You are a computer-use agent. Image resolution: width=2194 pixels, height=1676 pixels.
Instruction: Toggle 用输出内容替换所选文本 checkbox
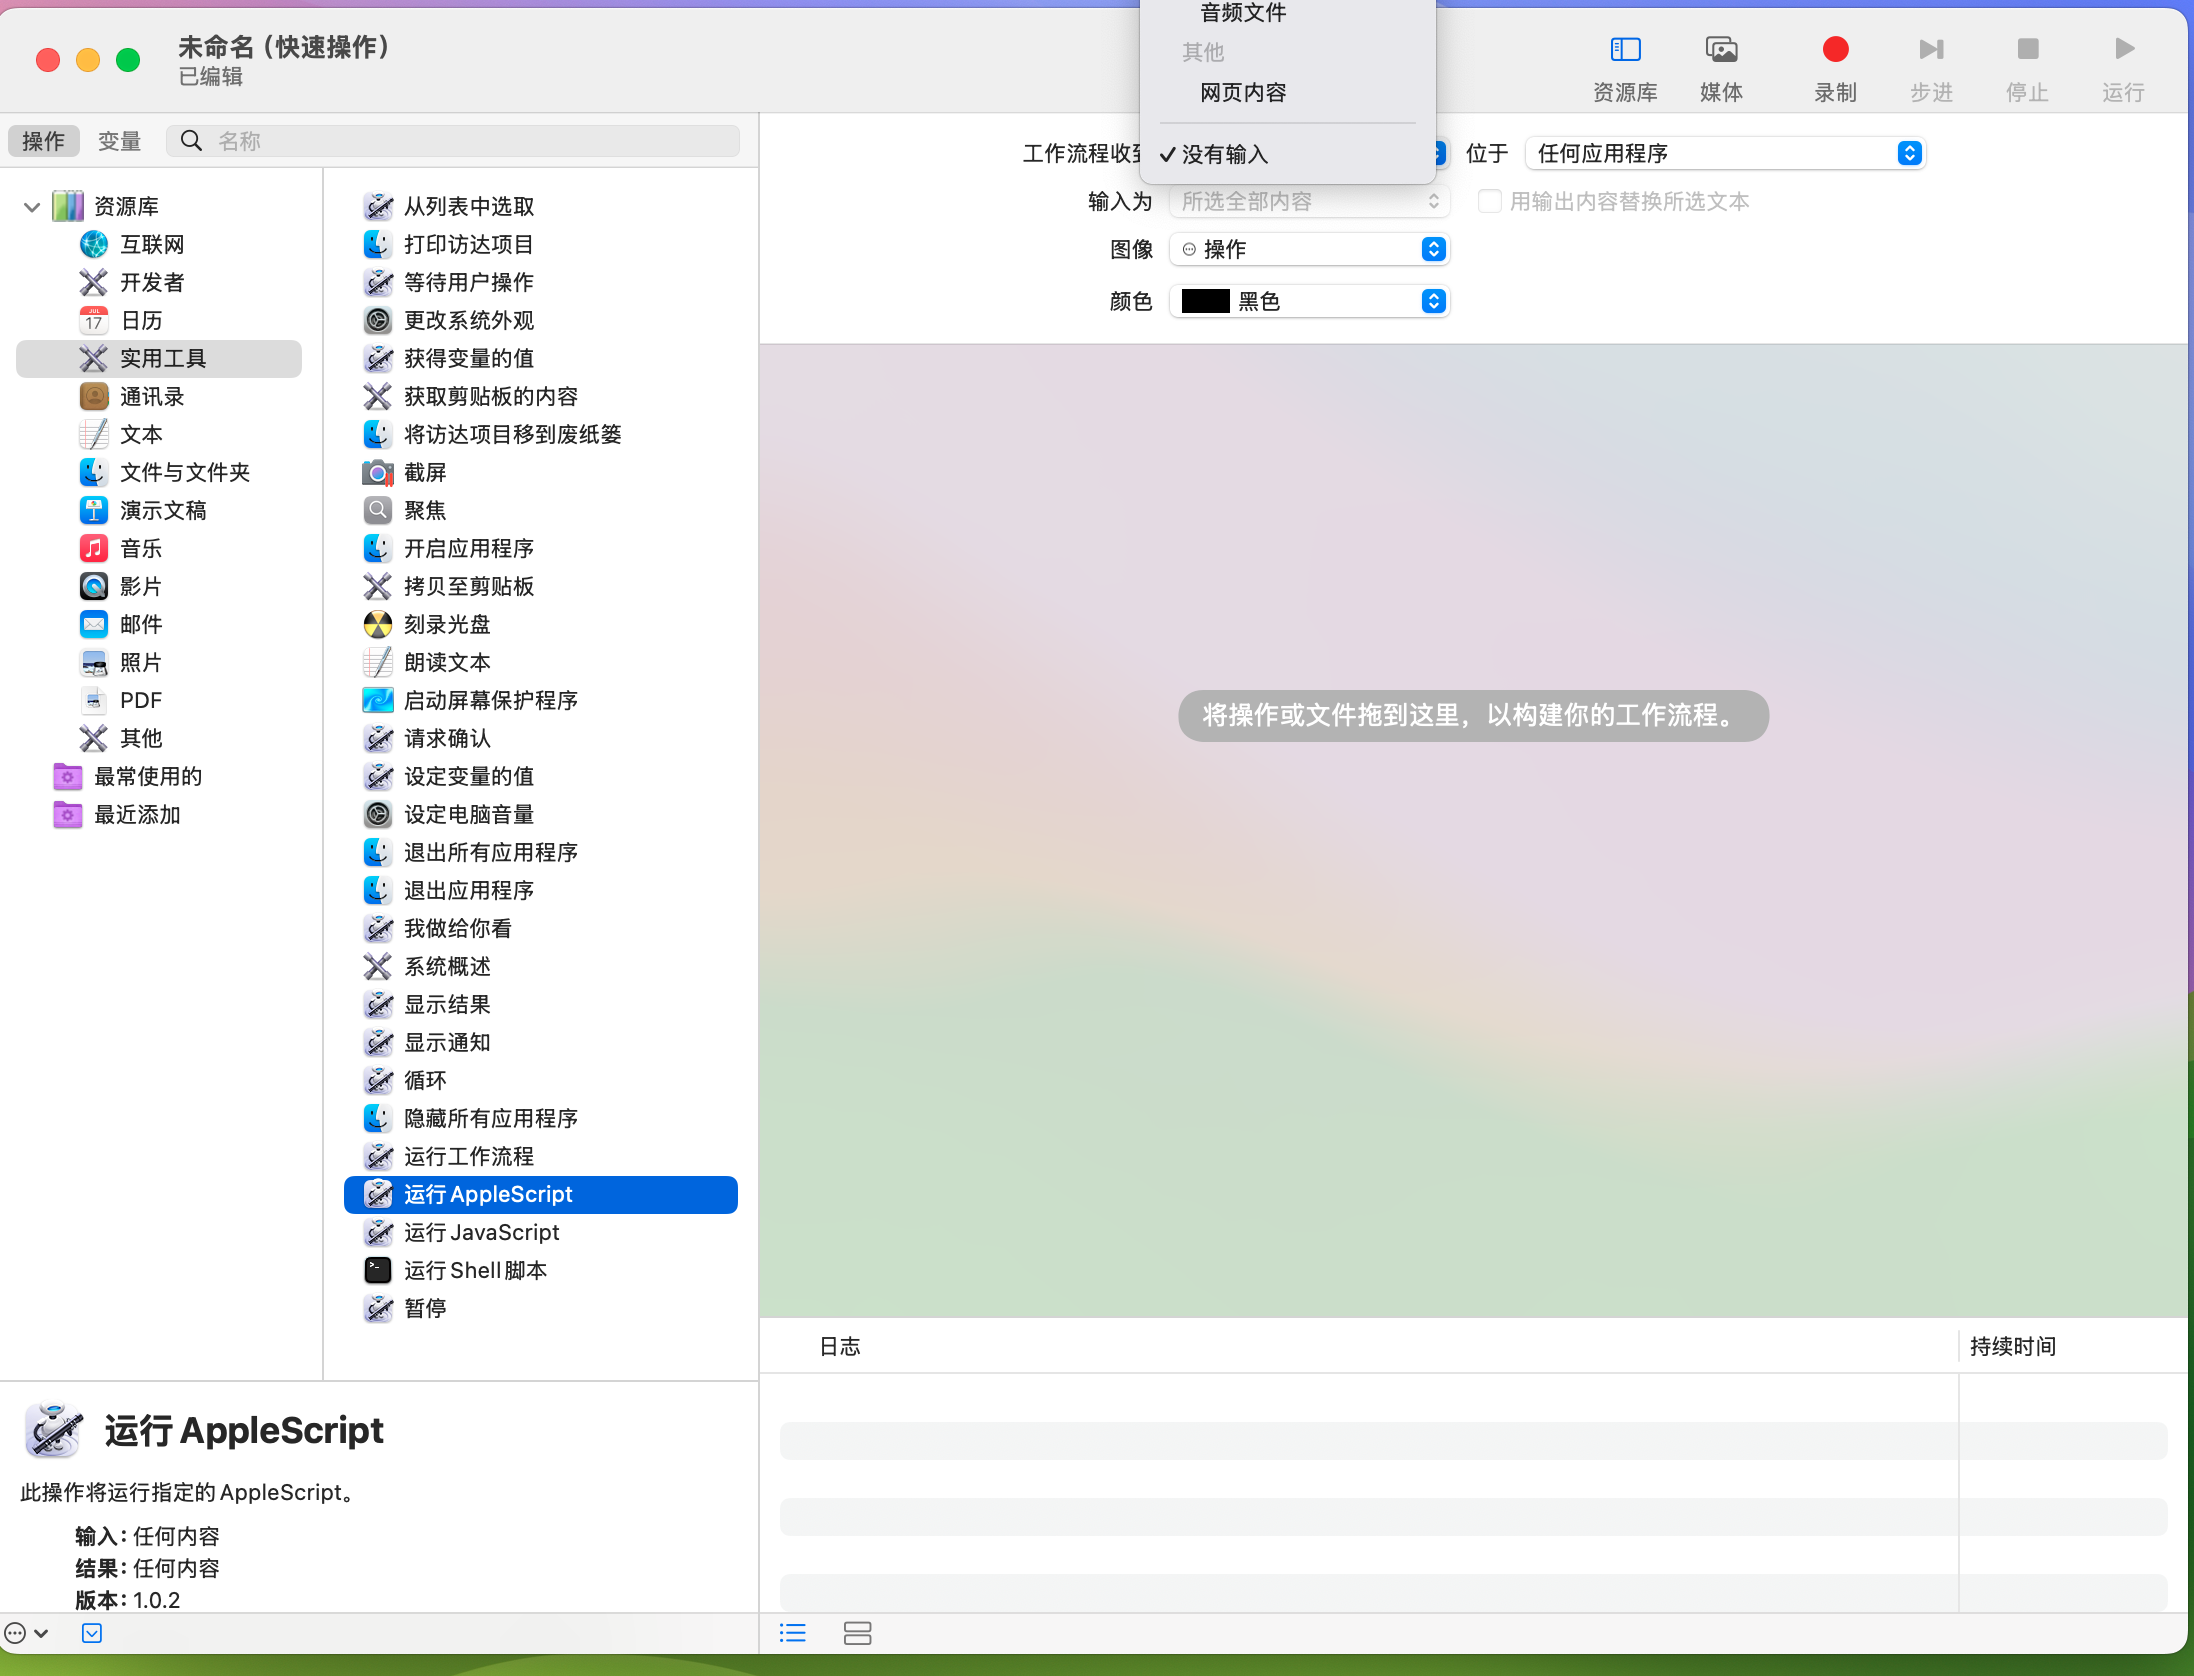[x=1489, y=202]
